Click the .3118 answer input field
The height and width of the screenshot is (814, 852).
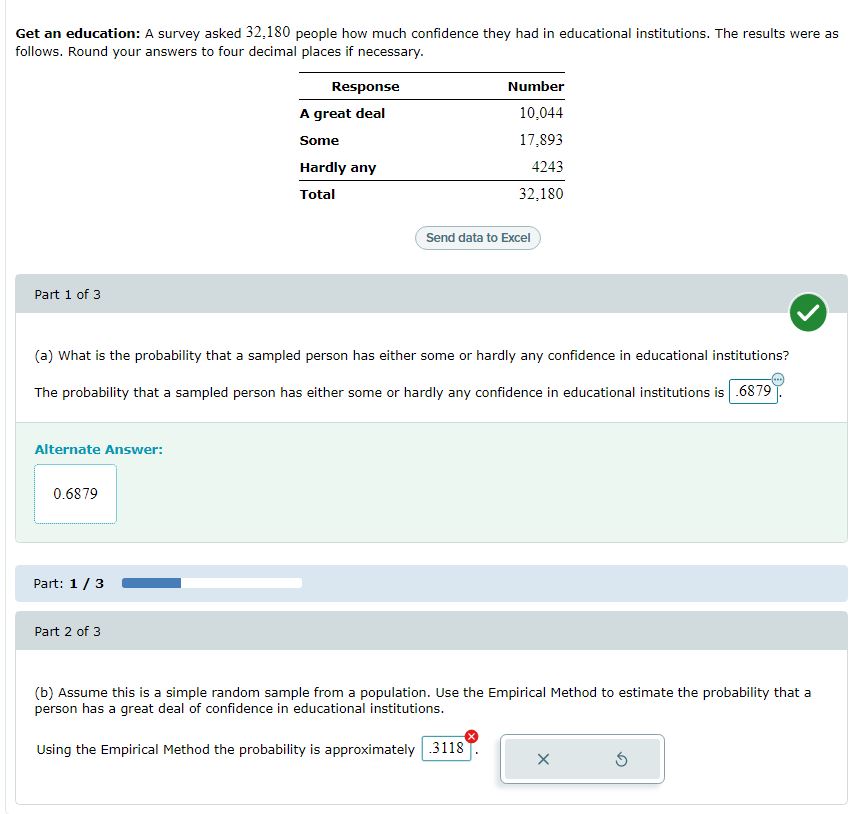(x=446, y=748)
